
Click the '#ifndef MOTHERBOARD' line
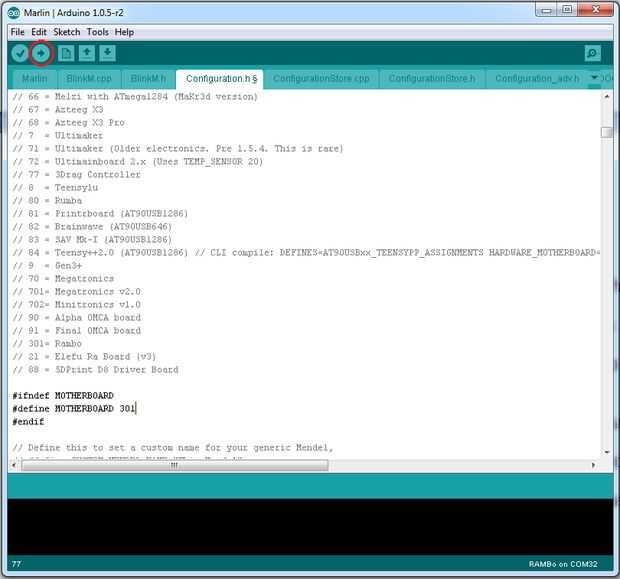[63, 395]
